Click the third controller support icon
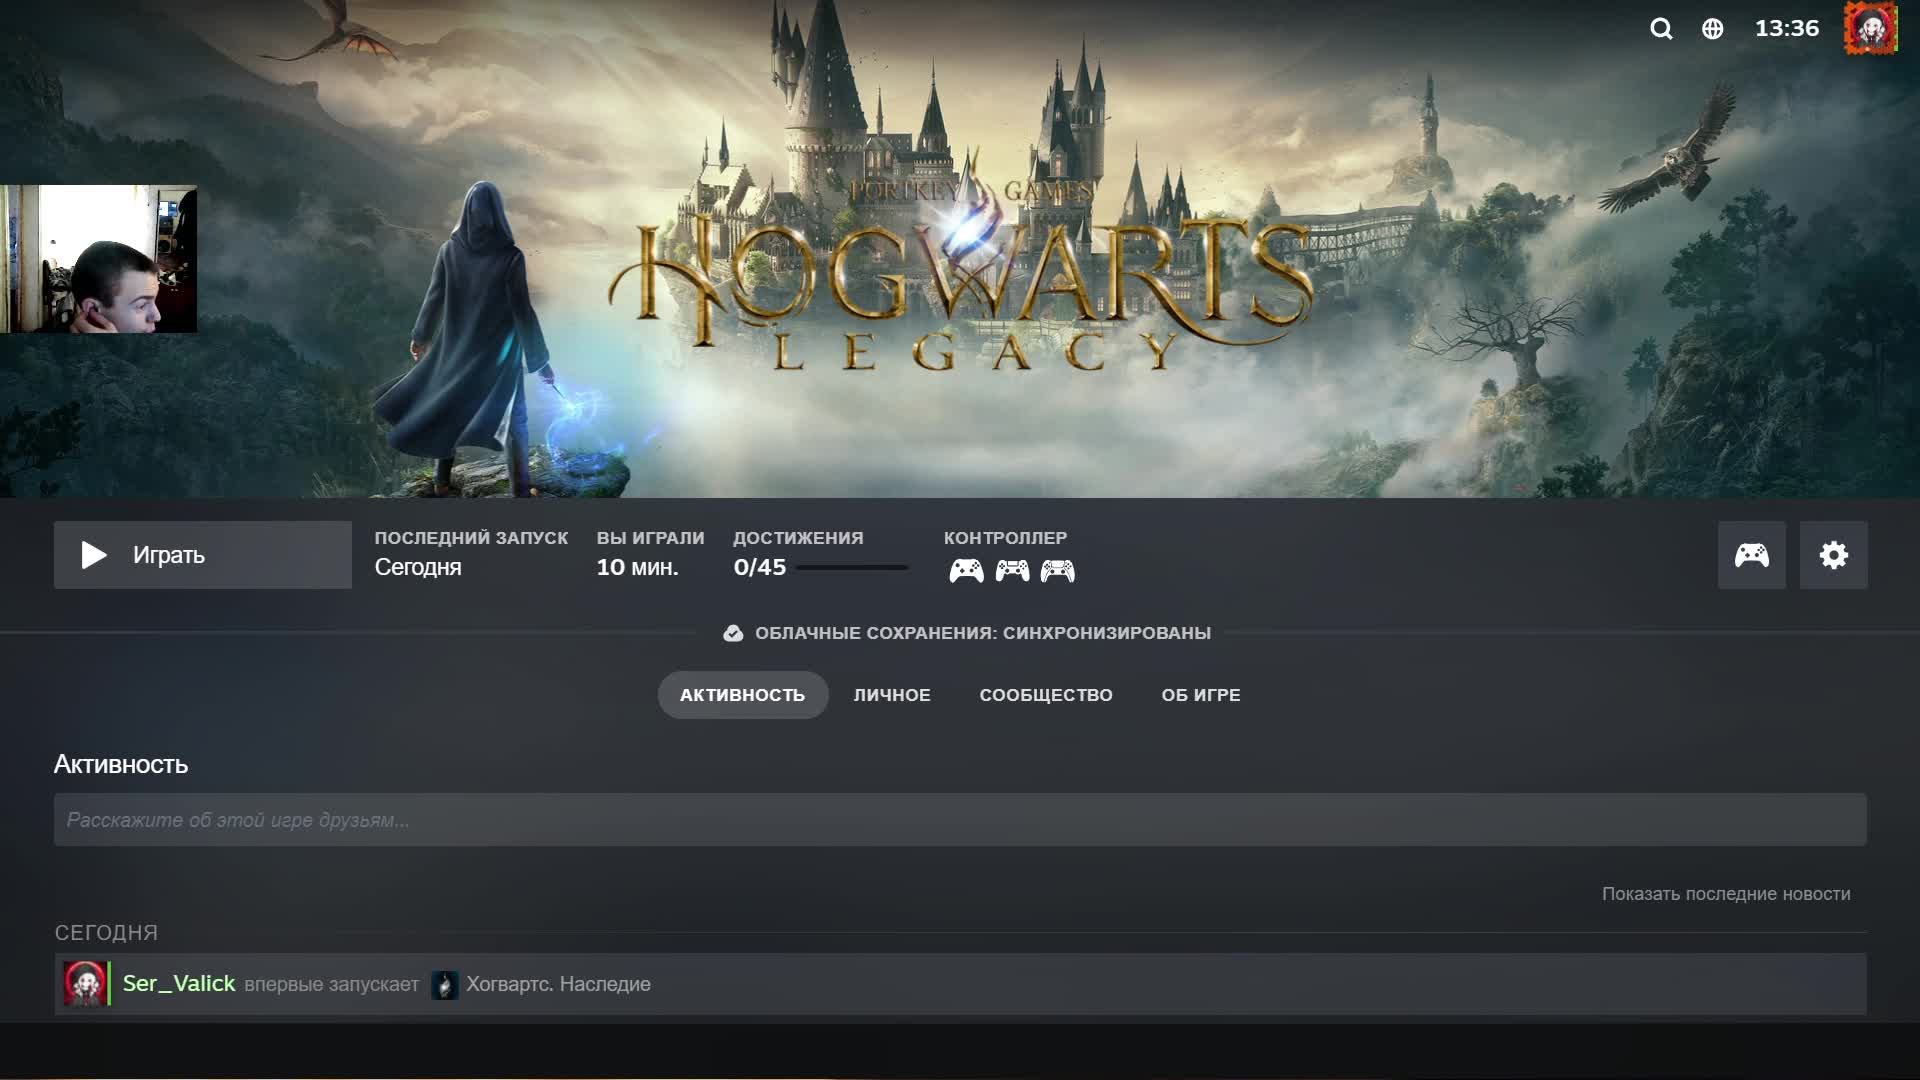 point(1057,571)
